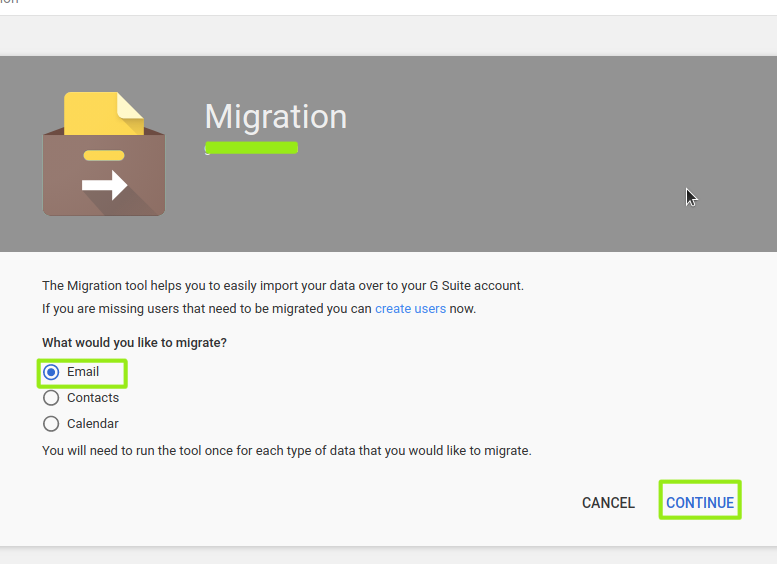The width and height of the screenshot is (777, 564).
Task: Choose the Calendar radio button
Action: tap(51, 424)
